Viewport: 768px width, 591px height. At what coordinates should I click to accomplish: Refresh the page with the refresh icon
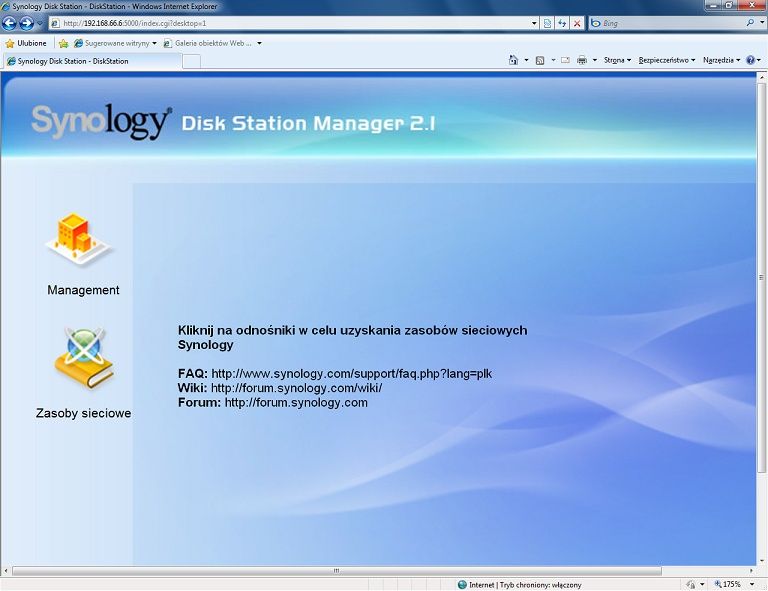click(x=562, y=23)
